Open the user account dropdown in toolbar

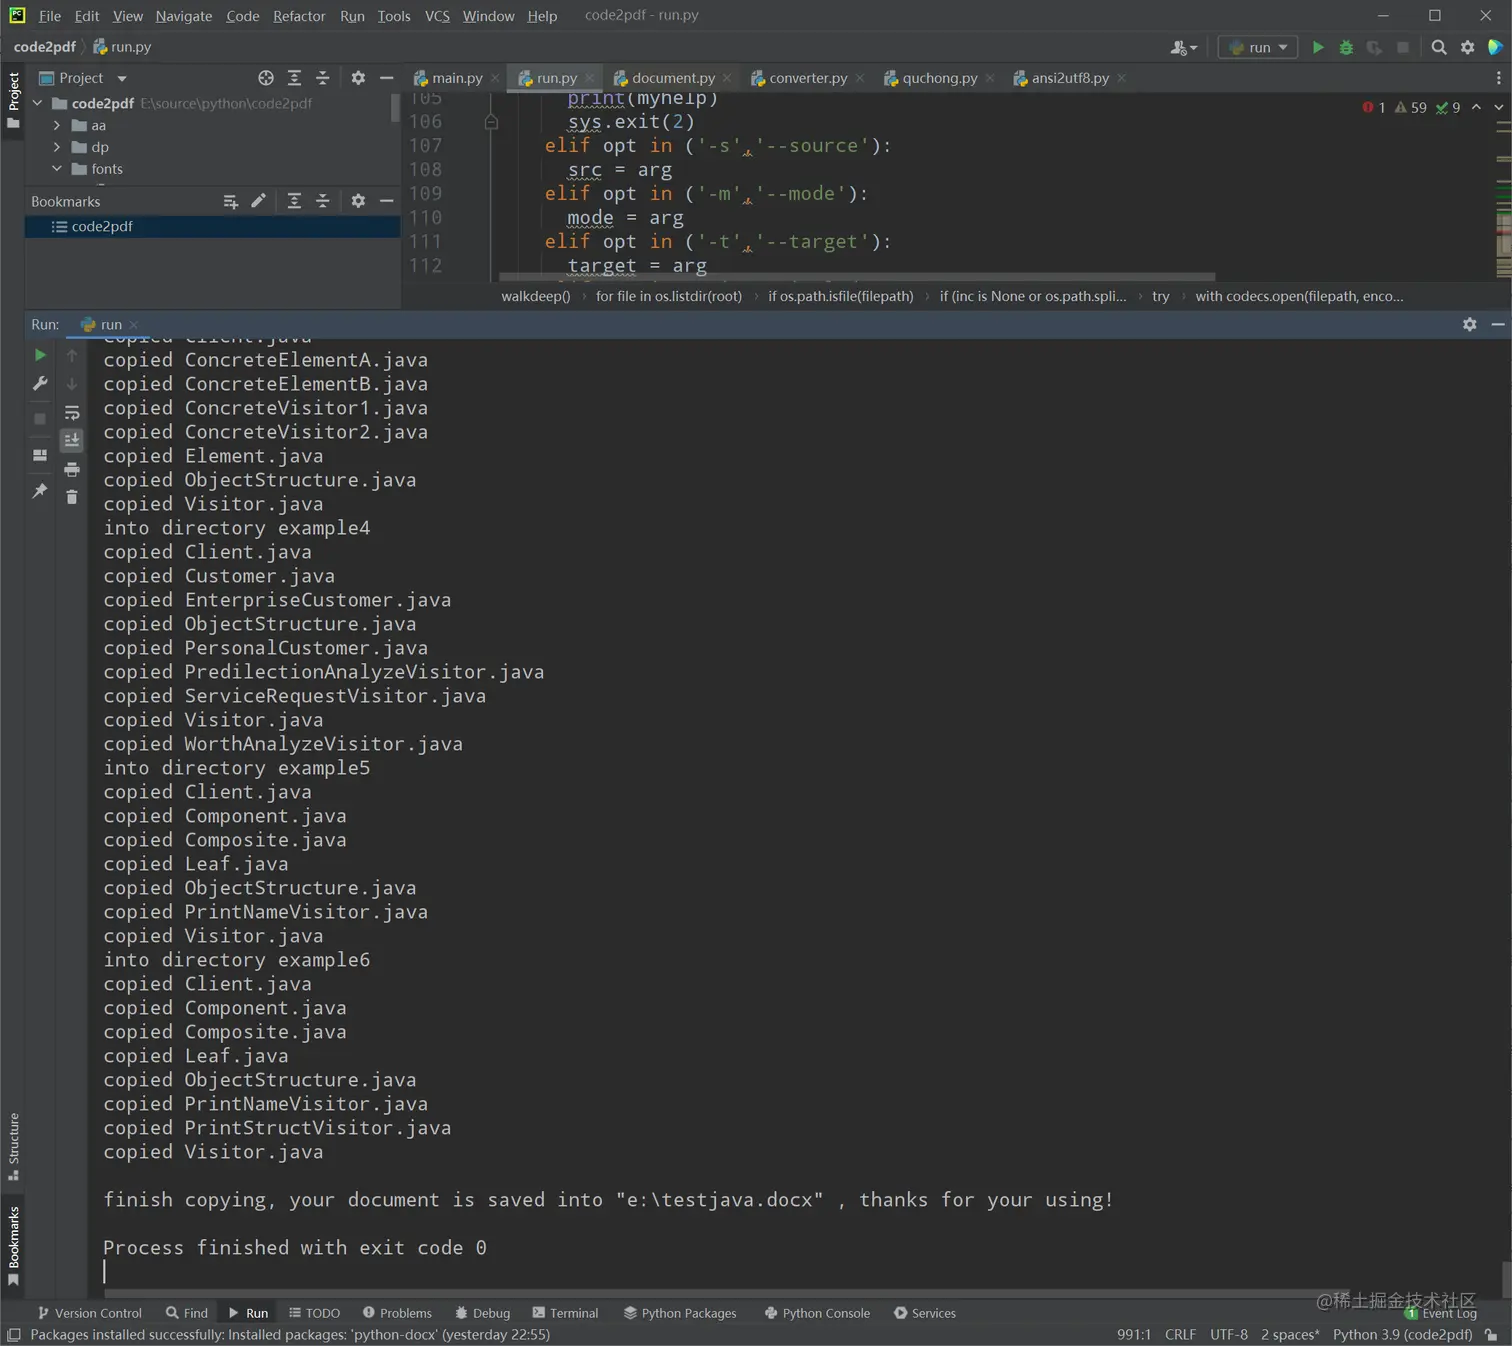(1183, 47)
